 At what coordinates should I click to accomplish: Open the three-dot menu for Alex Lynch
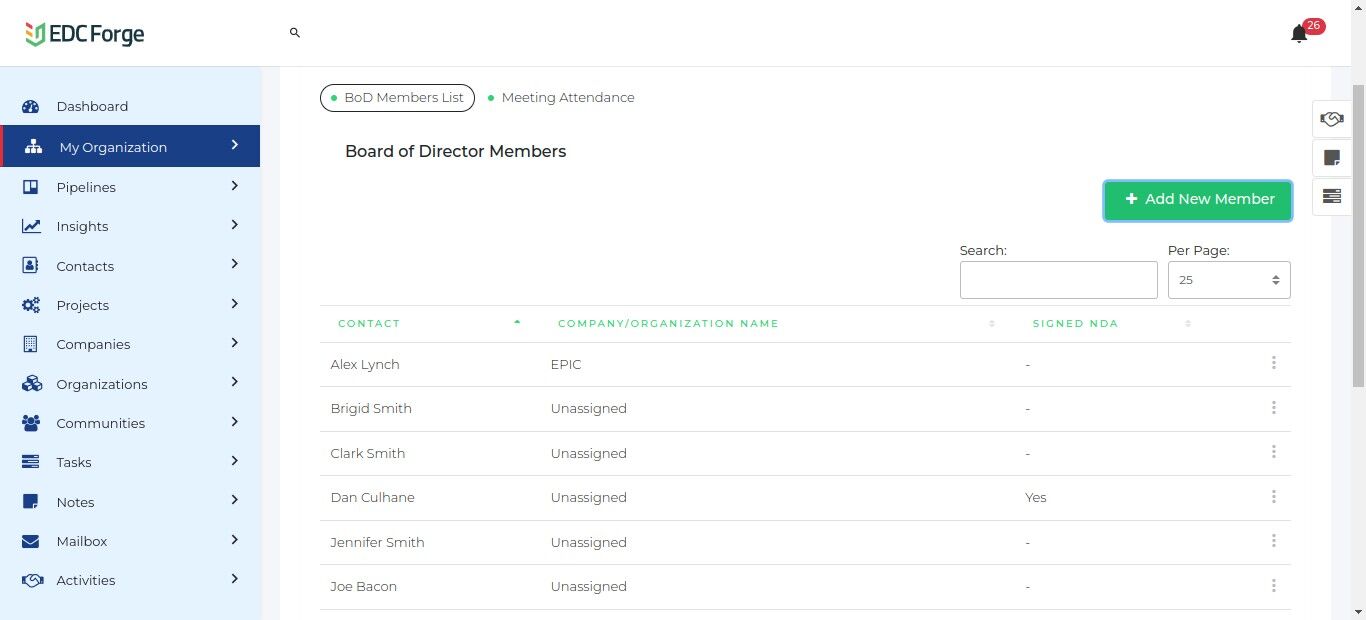(x=1273, y=363)
